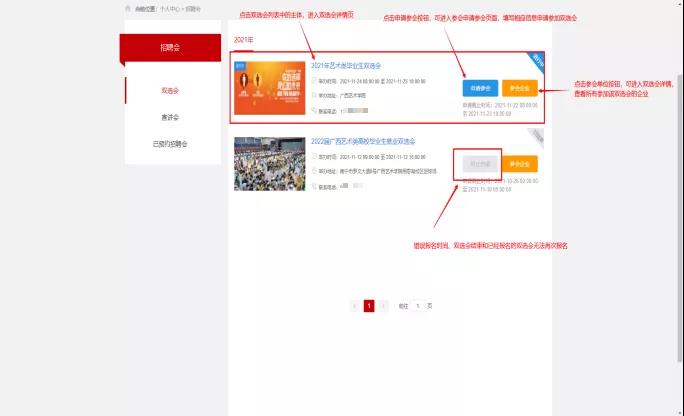Image resolution: width=684 pixels, height=416 pixels.
Task: Open the 已预约招聘会 sidebar tab
Action: (170, 144)
